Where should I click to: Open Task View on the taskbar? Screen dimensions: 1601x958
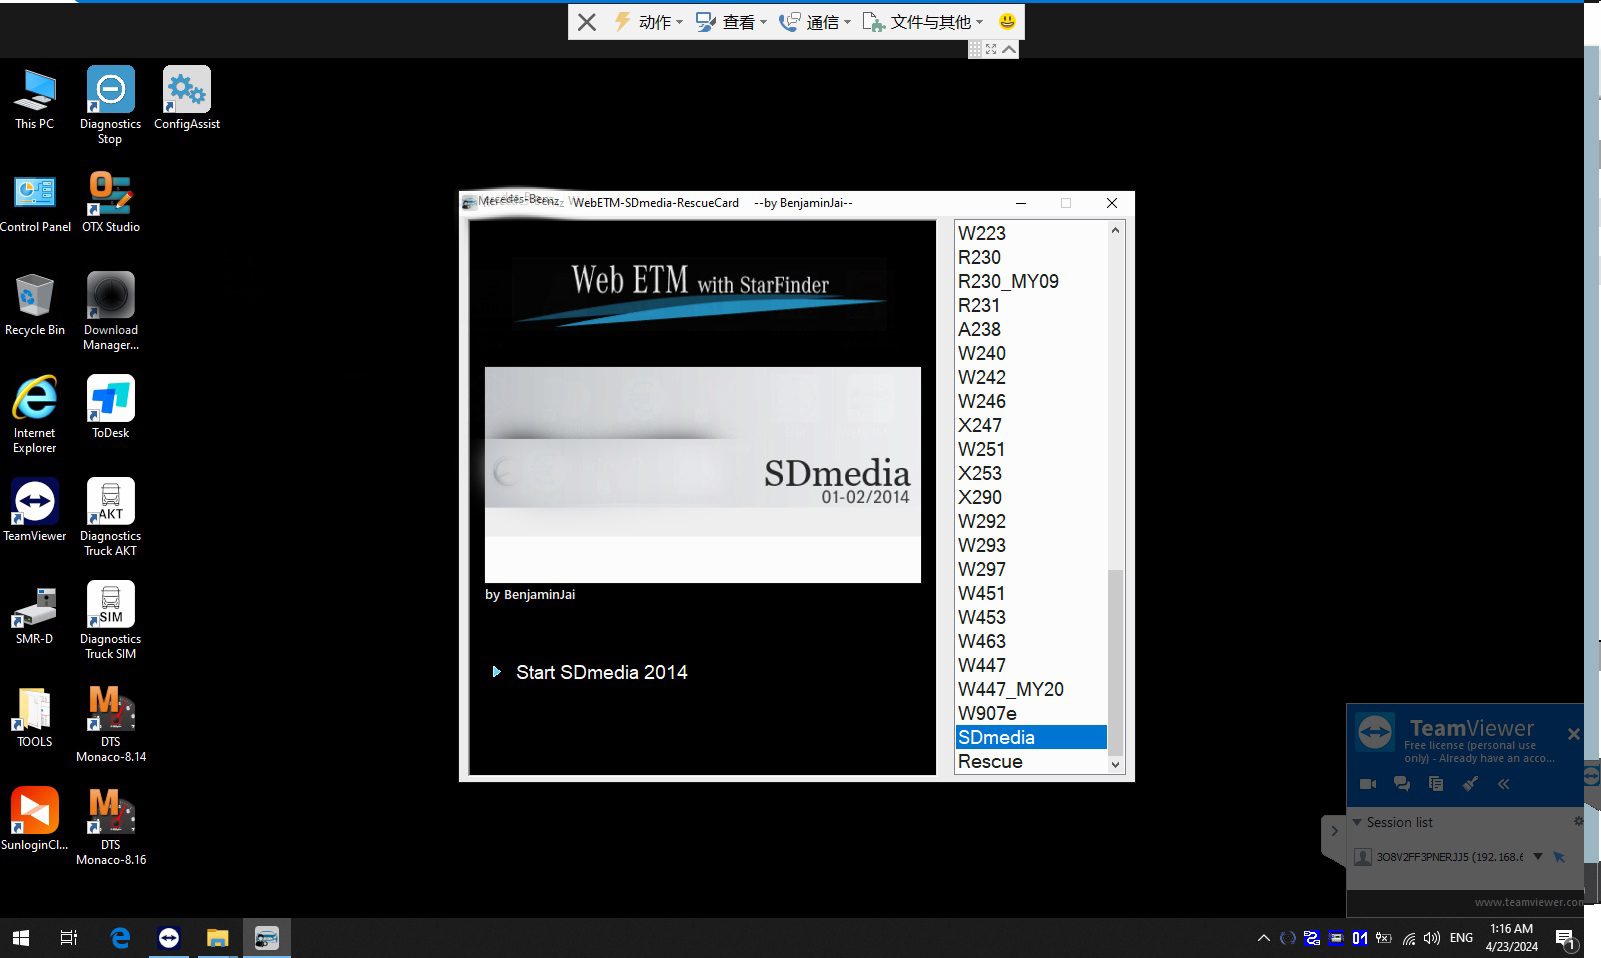69,938
